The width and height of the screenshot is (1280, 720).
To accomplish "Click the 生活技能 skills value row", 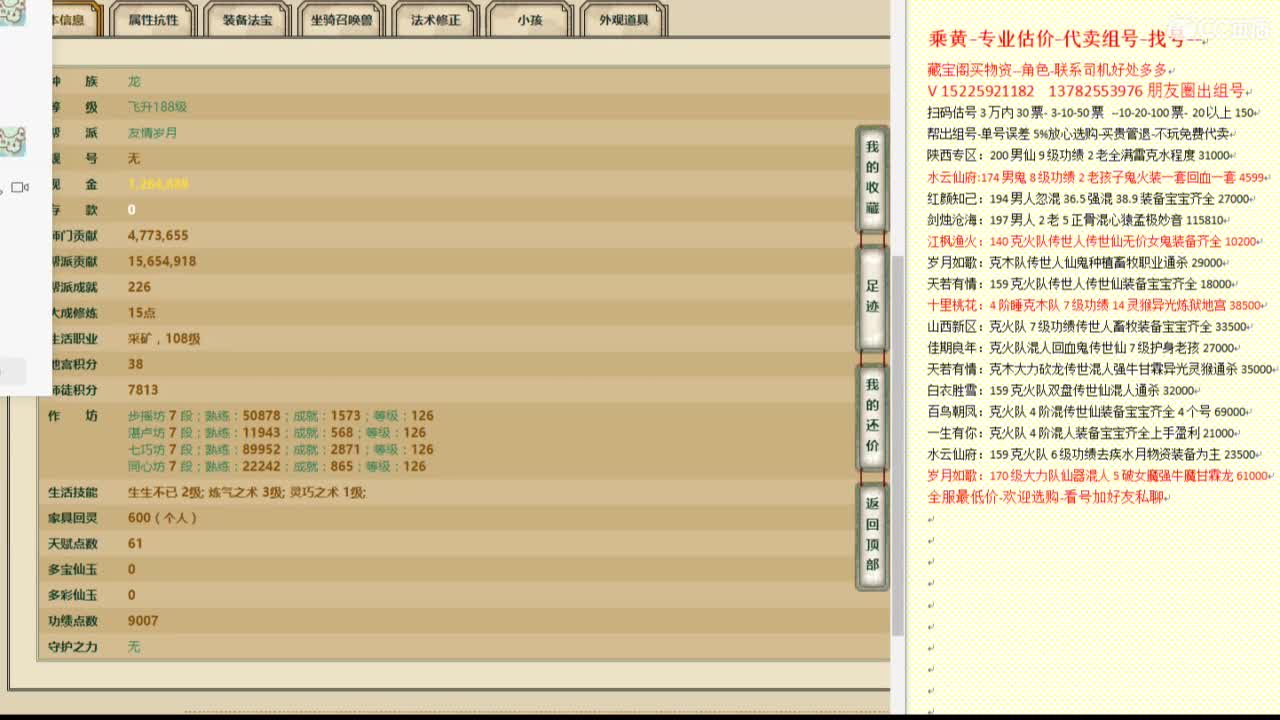I will [x=246, y=493].
